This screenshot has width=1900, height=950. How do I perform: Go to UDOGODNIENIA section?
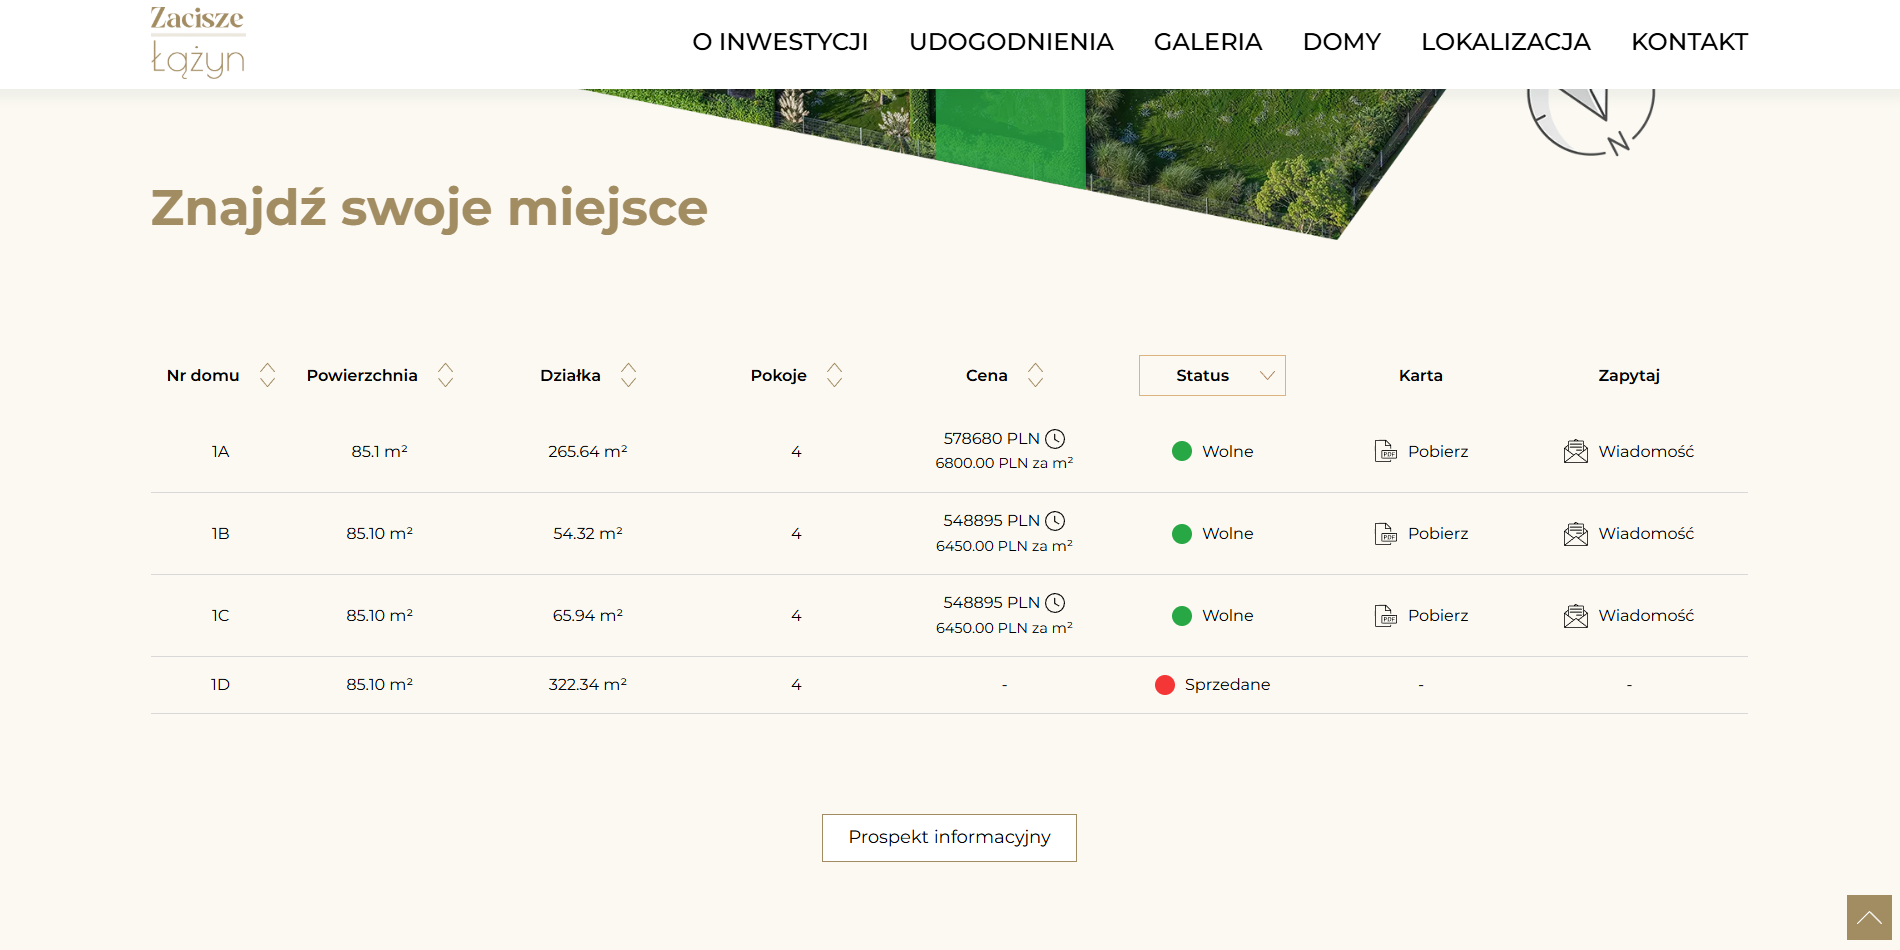pyautogui.click(x=1011, y=42)
